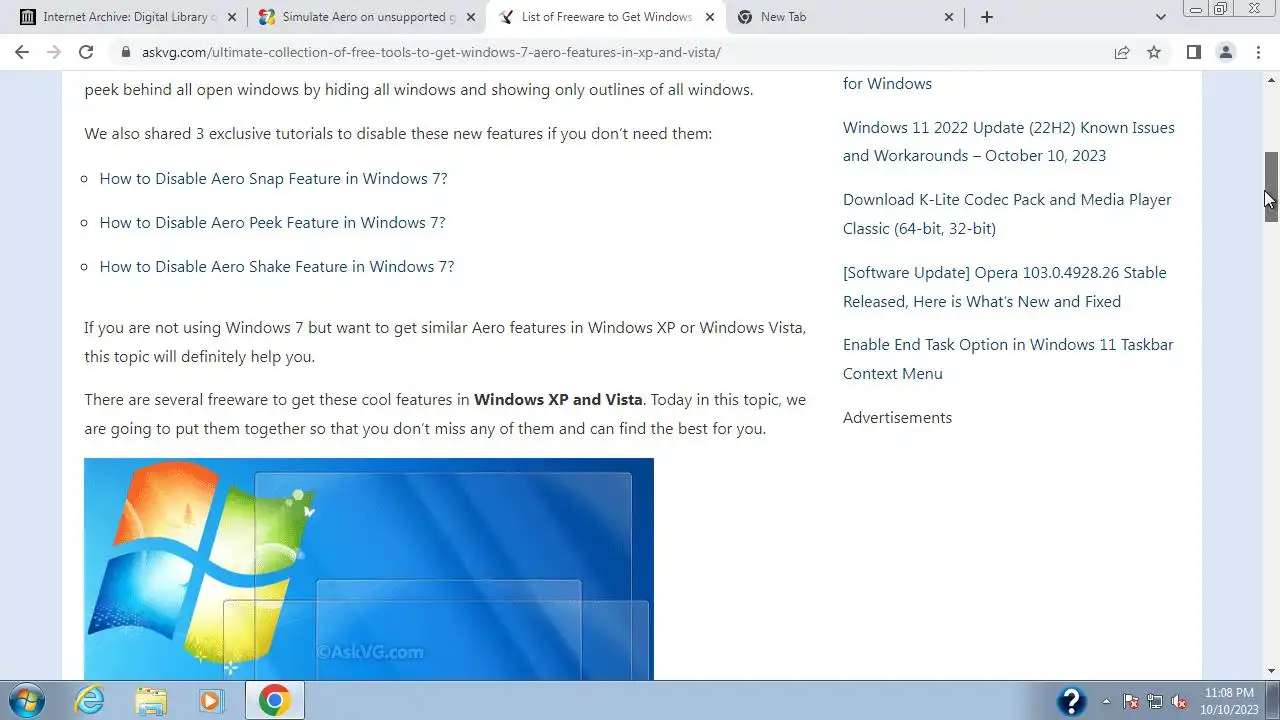Screen dimensions: 1280x720
Task: Open Opera 103.0.4928.26 Stable Released link
Action: tap(1005, 287)
